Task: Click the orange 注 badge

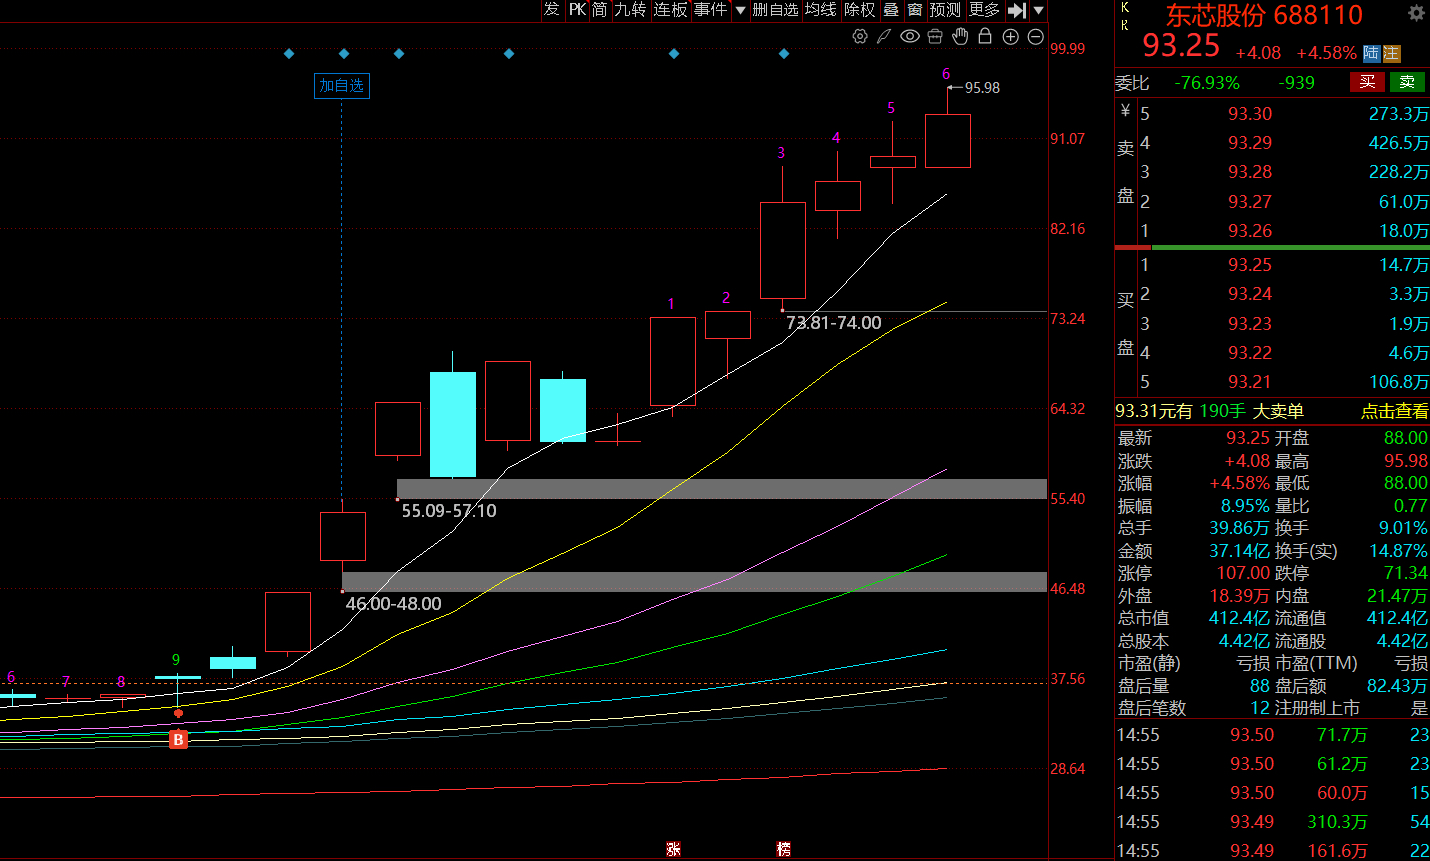Action: click(x=1392, y=53)
